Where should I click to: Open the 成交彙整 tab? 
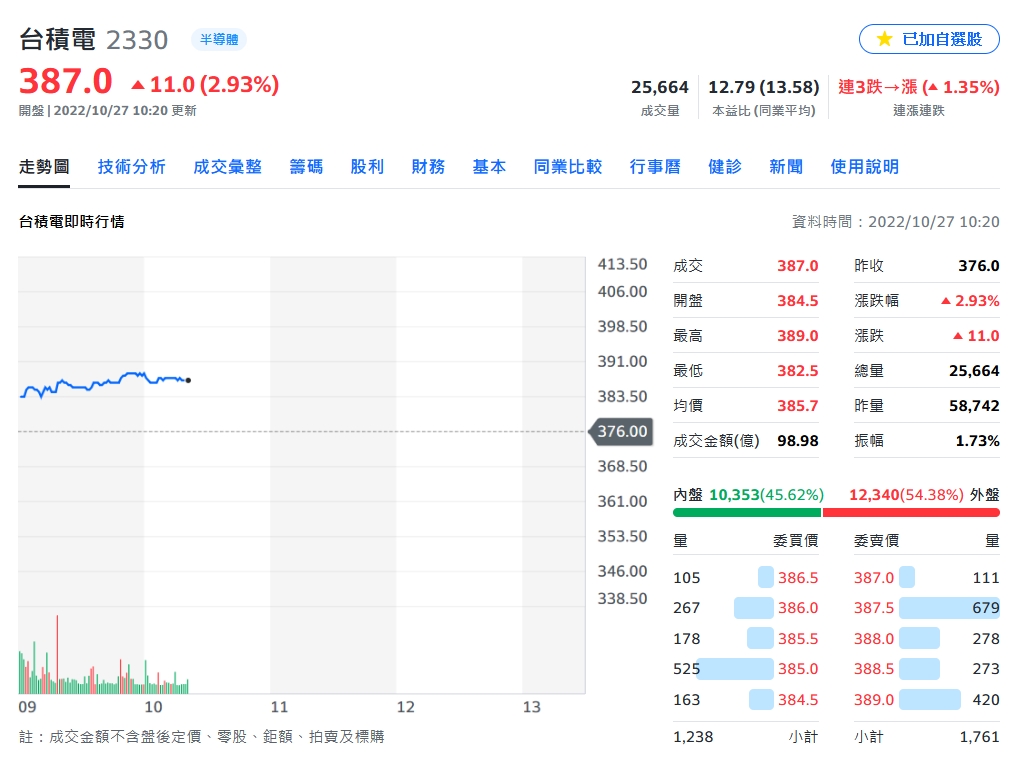coord(227,167)
